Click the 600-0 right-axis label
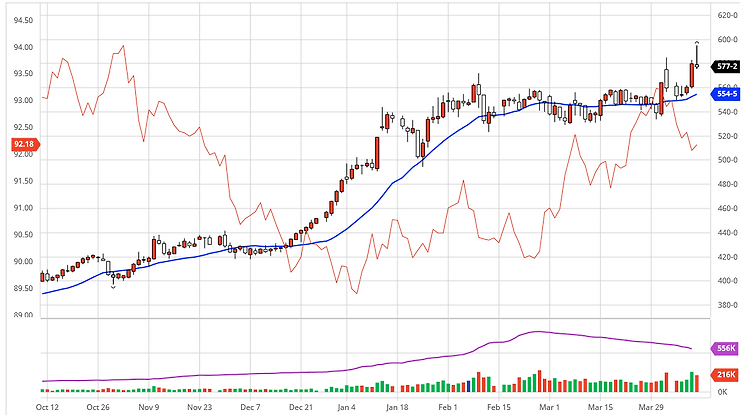The width and height of the screenshot is (750, 417). click(x=728, y=39)
